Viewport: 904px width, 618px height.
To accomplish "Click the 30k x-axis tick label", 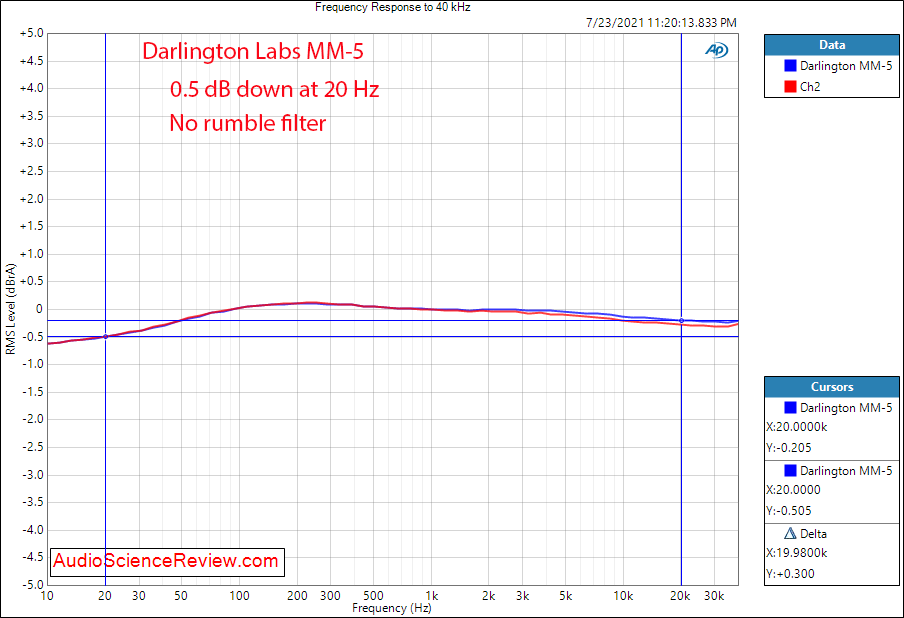I will click(x=714, y=596).
